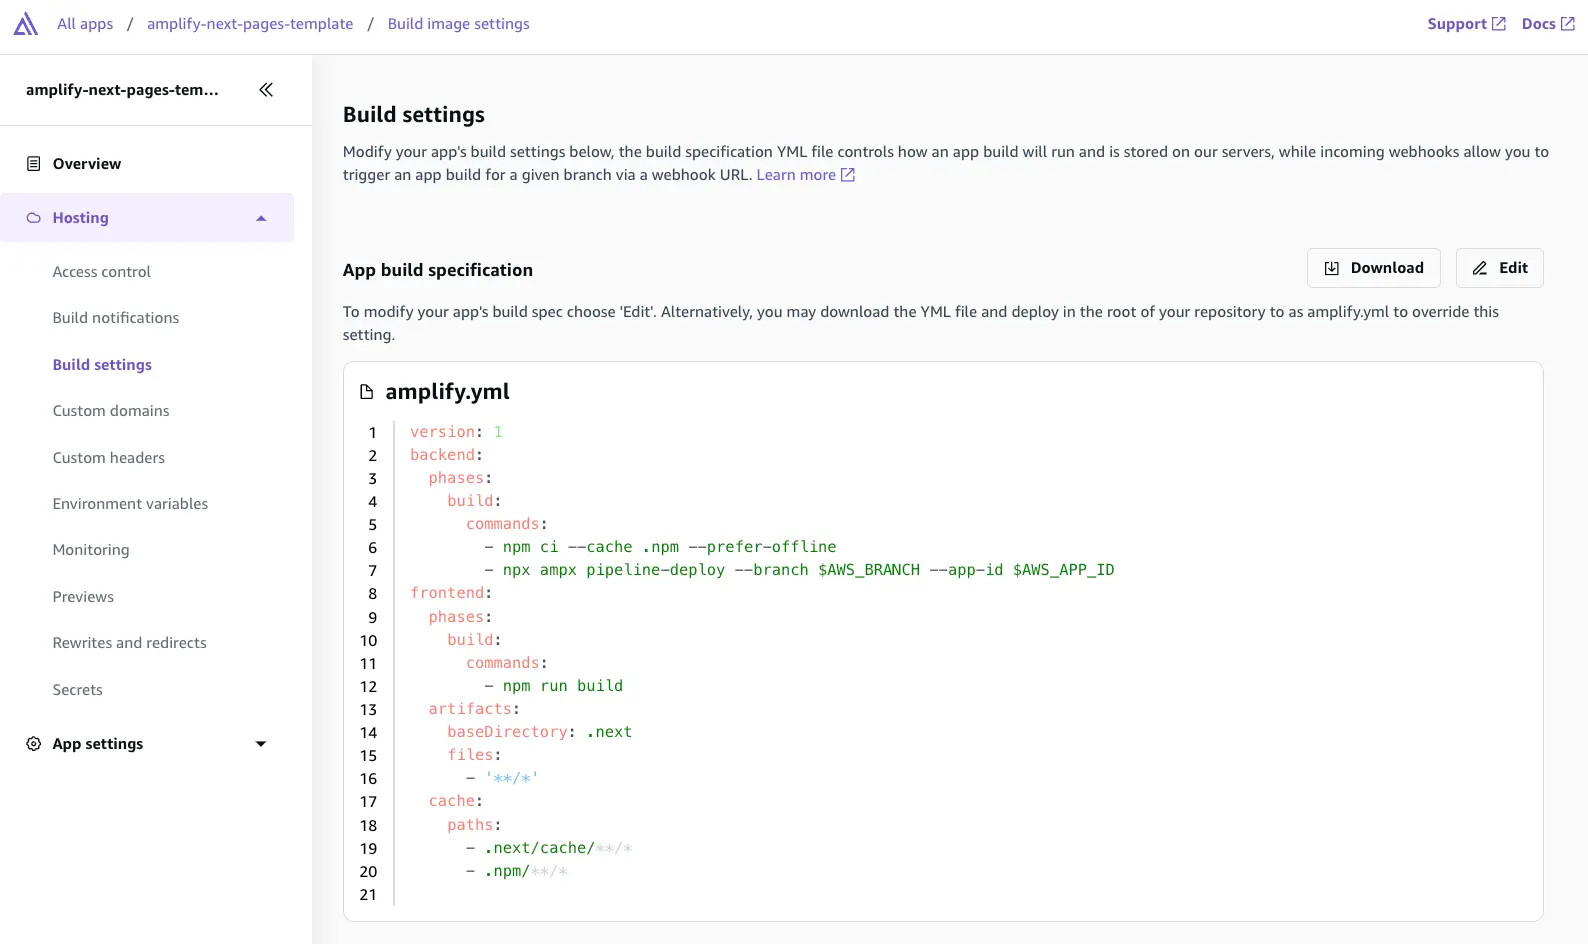Click line number 21 in the editor

(x=368, y=895)
